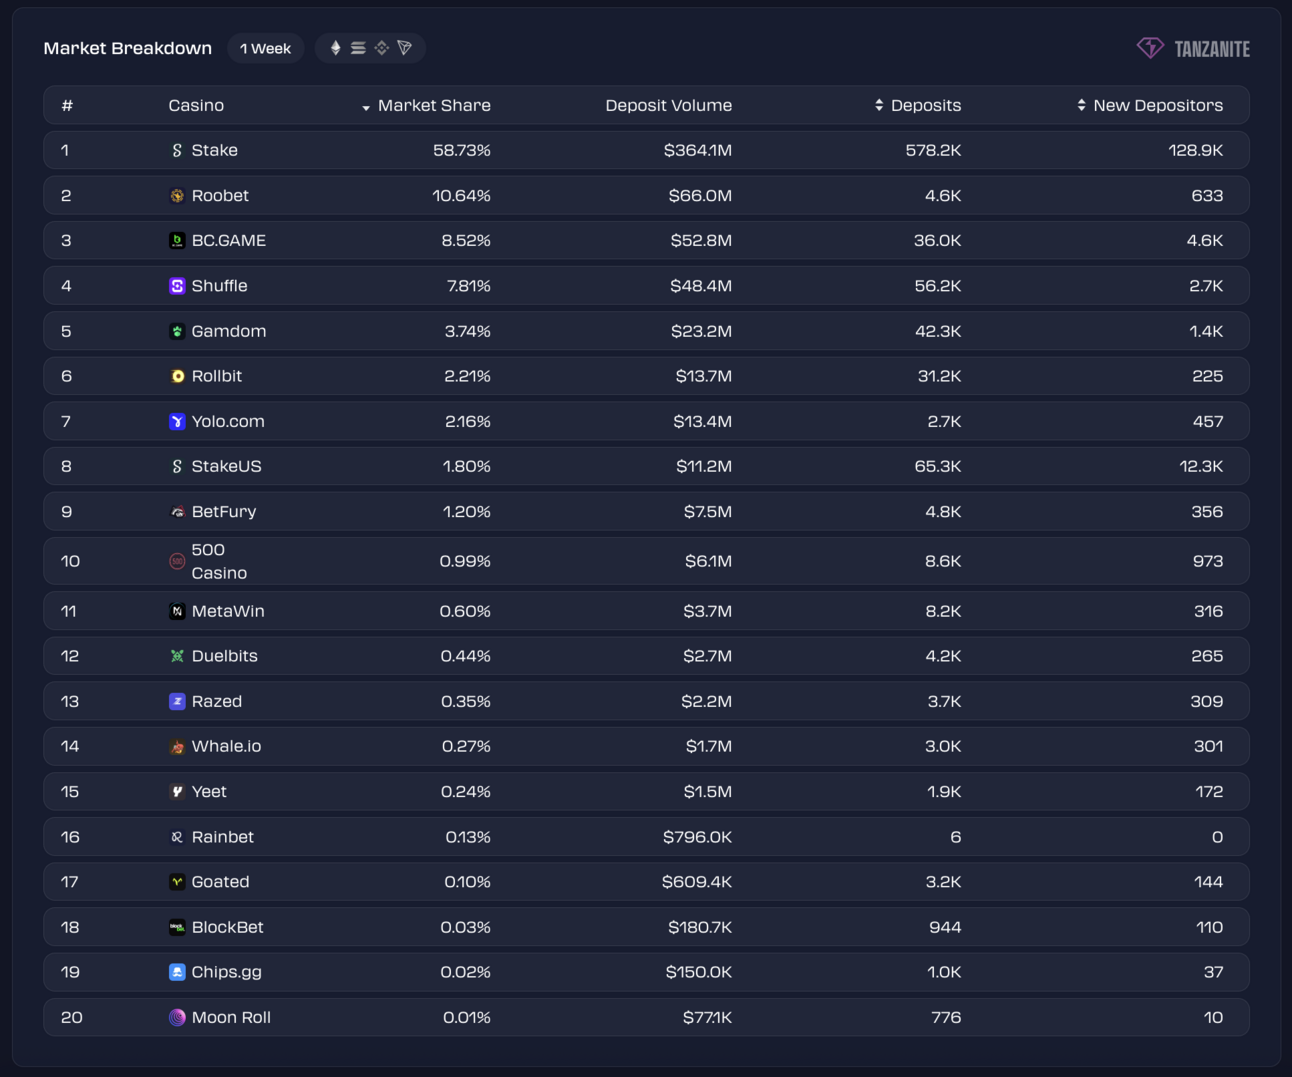Screen dimensions: 1292x1077
Task: Click the Moon Roll logo icon
Action: (177, 1017)
